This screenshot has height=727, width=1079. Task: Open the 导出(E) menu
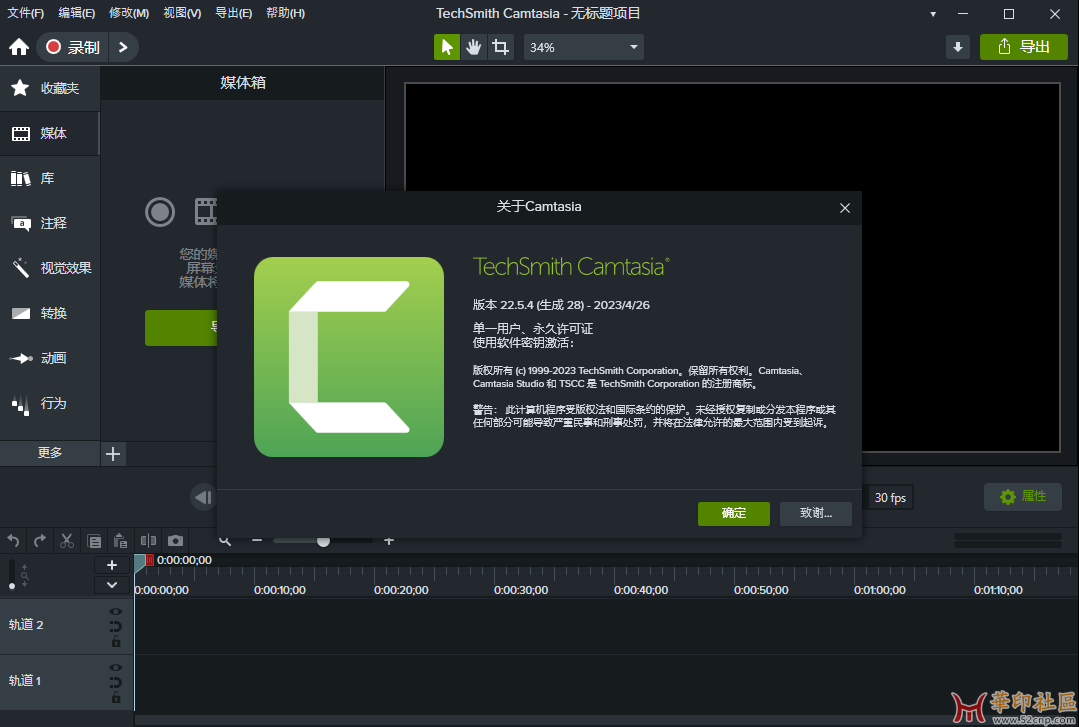[x=233, y=13]
